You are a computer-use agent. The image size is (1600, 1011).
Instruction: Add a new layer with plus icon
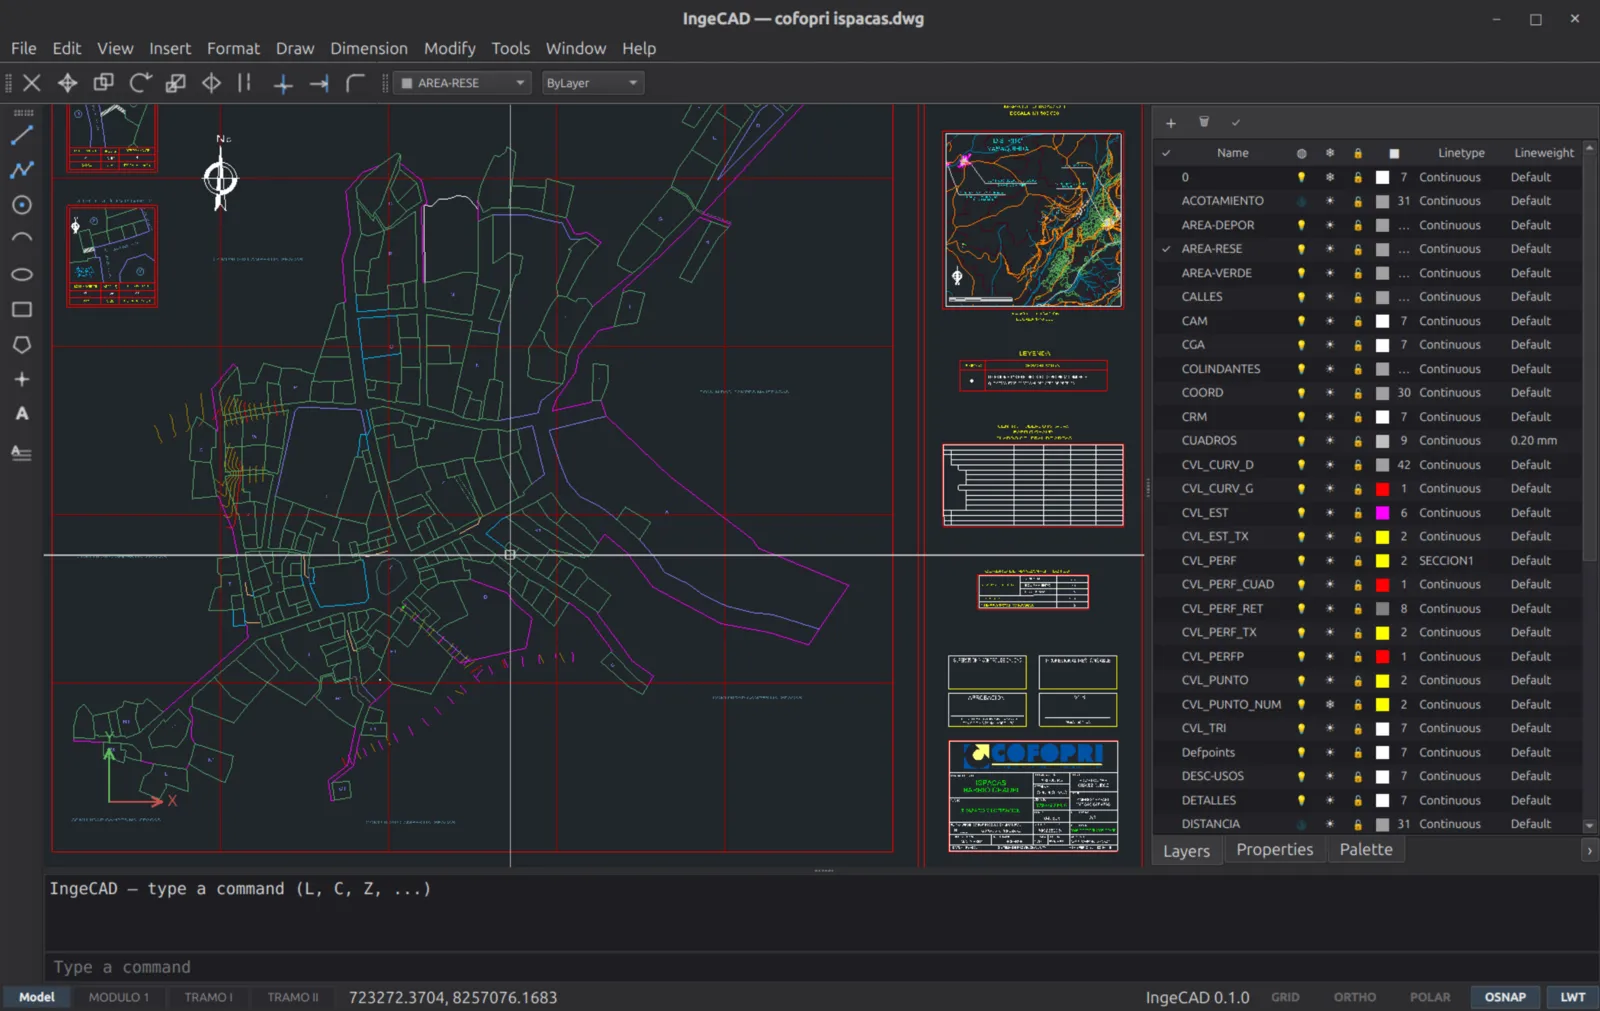[x=1171, y=123]
